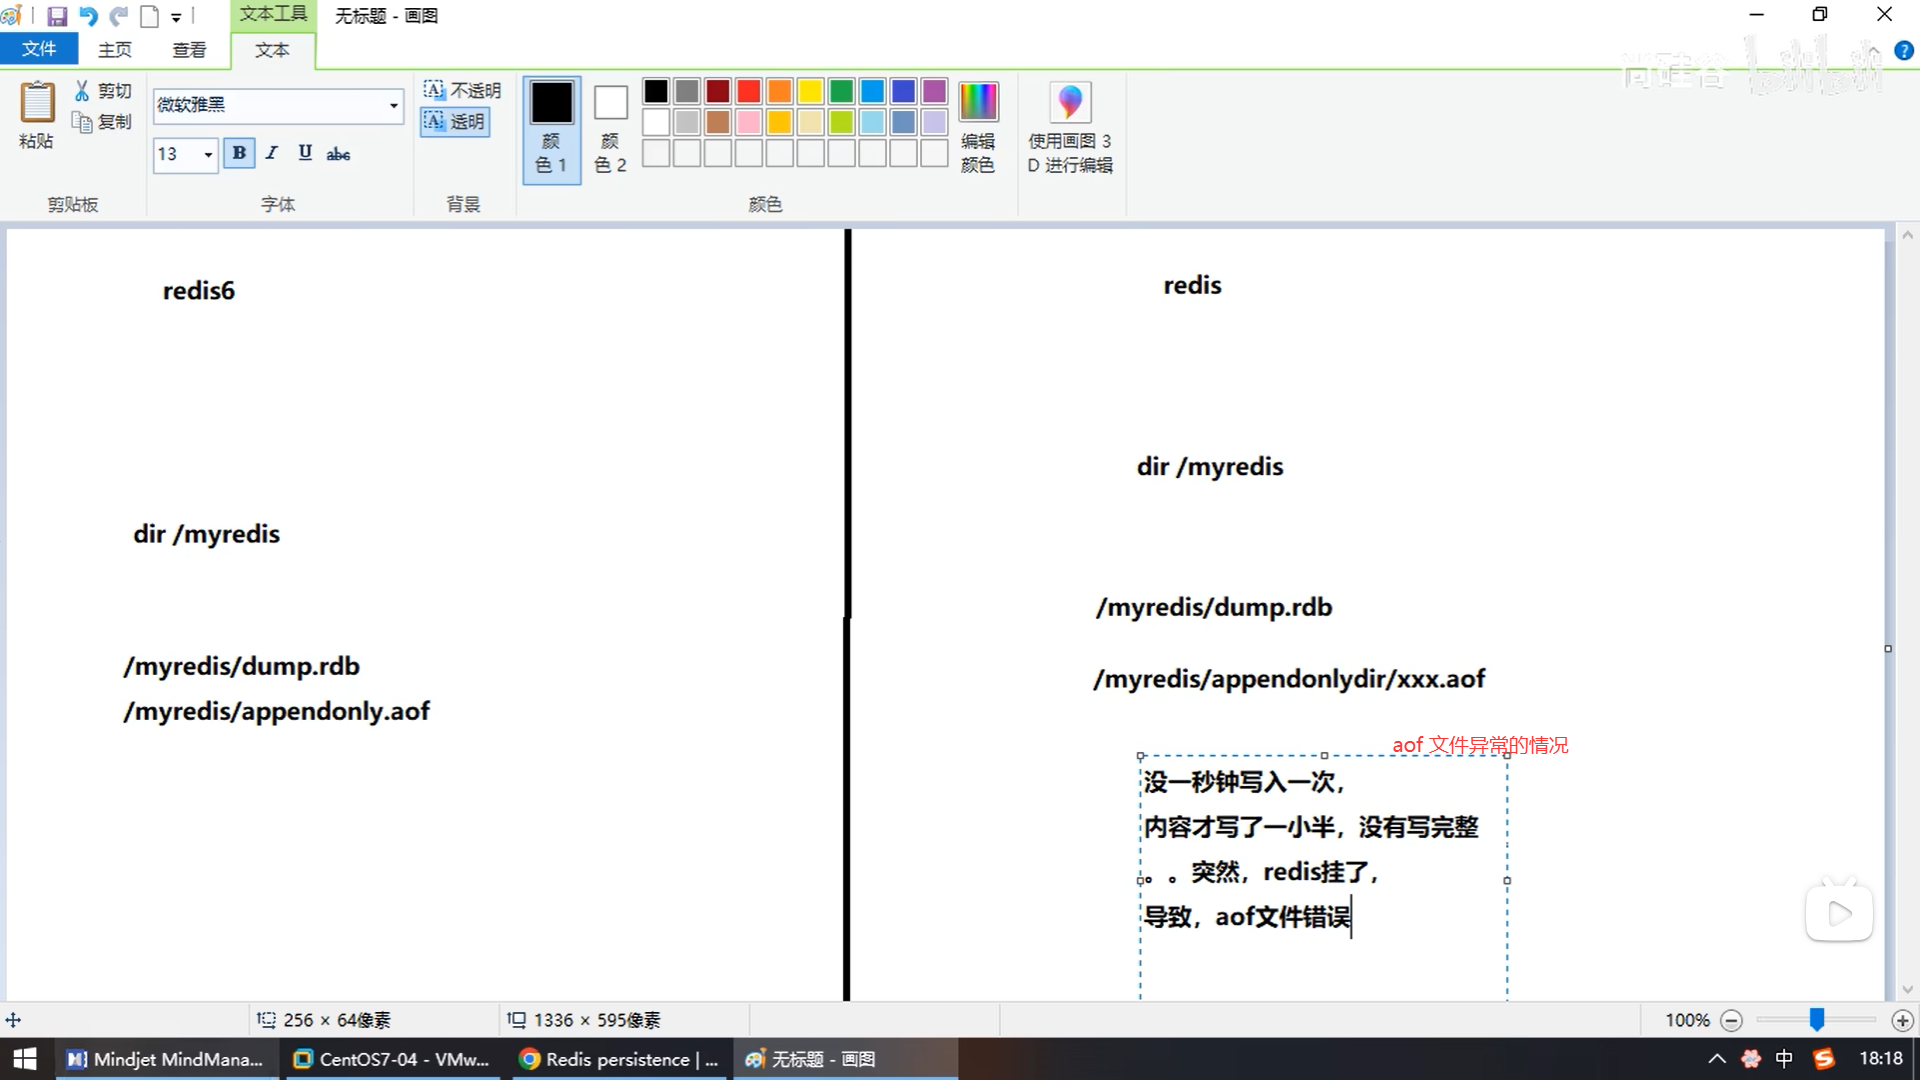The height and width of the screenshot is (1080, 1920).
Task: Expand the font family dropdown
Action: pyautogui.click(x=393, y=105)
